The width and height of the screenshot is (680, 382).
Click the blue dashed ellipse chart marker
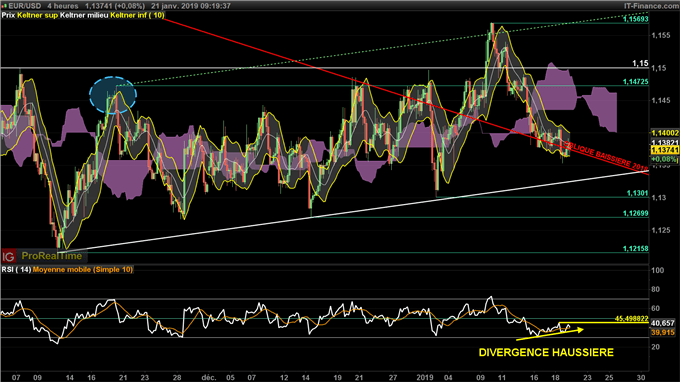[x=113, y=95]
